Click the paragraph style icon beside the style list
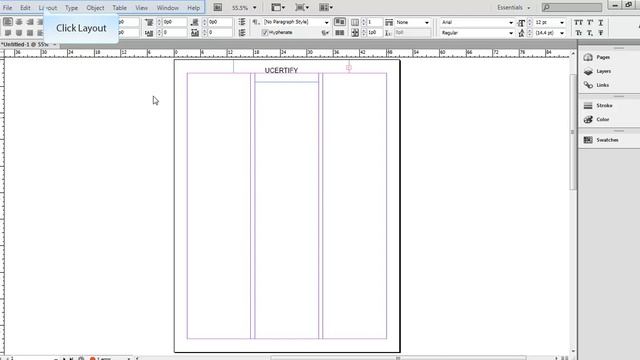The width and height of the screenshot is (640, 360). (x=256, y=22)
